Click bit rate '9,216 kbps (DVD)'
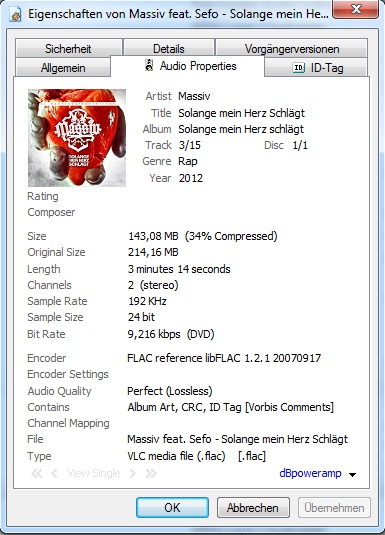Image resolution: width=385 pixels, height=535 pixels. point(171,334)
